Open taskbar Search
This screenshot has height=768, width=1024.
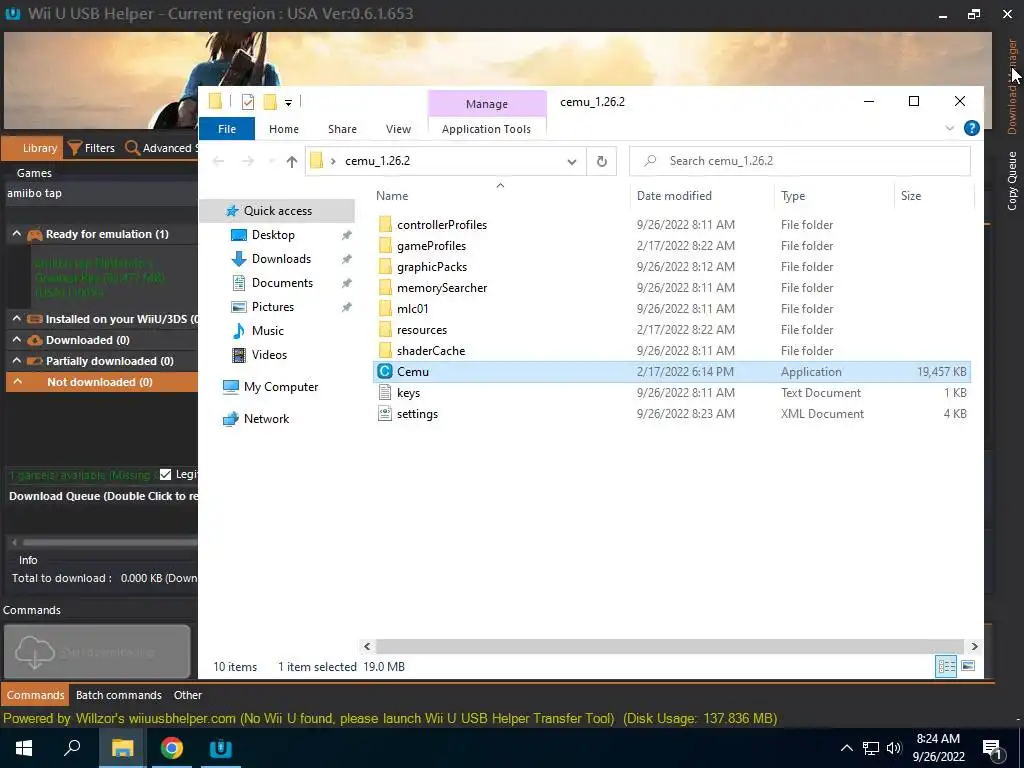[x=72, y=748]
